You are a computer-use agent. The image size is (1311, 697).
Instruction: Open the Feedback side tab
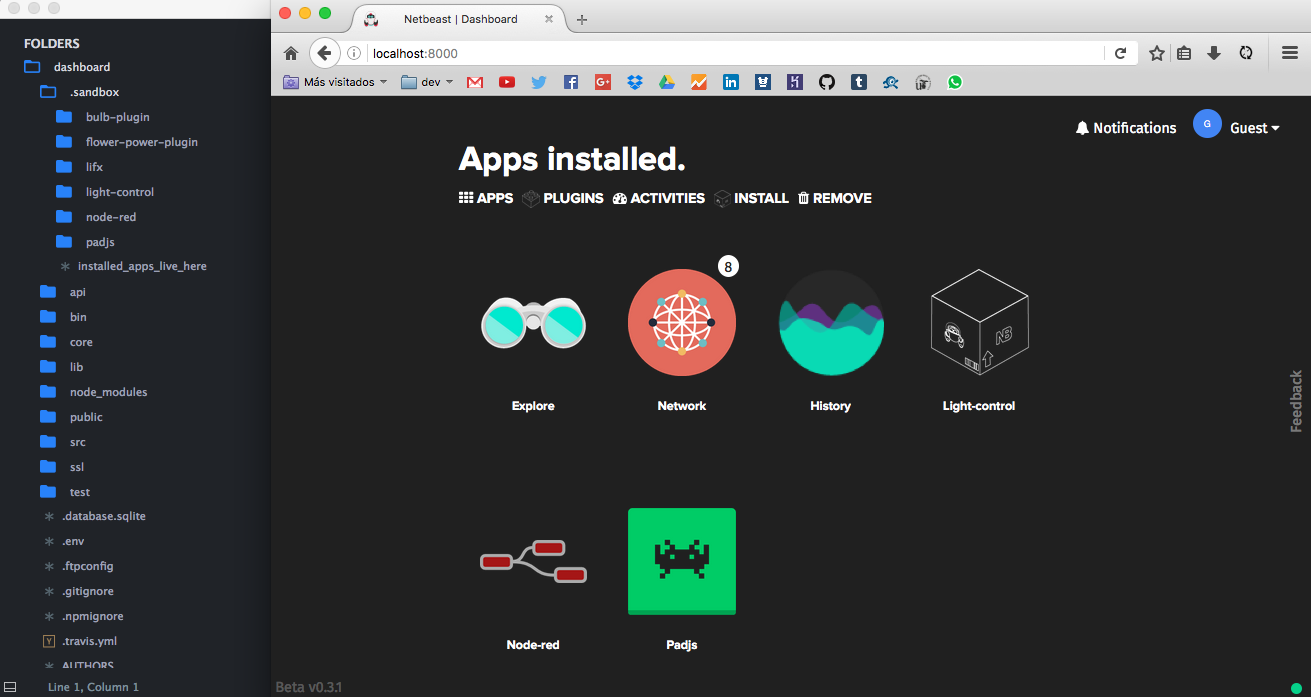pos(1297,401)
